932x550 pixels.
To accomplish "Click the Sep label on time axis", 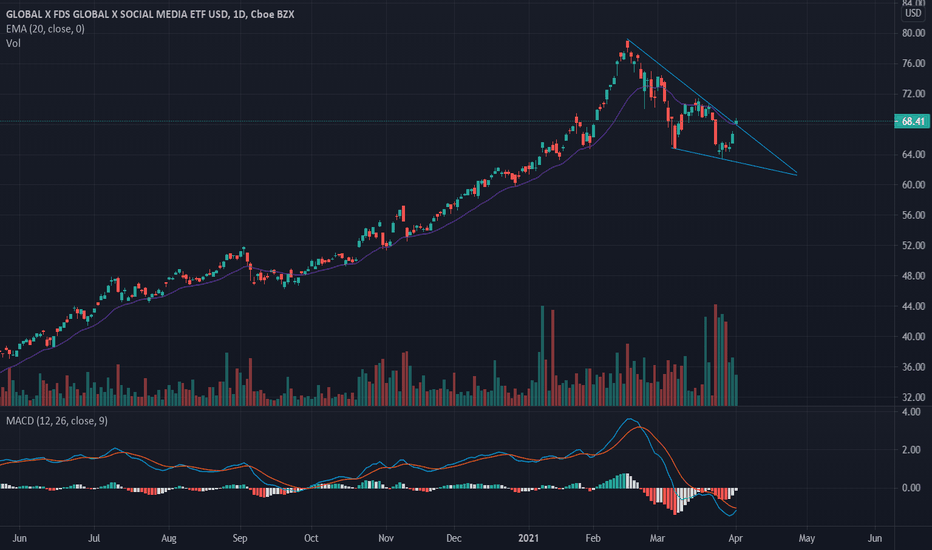I will (x=240, y=538).
